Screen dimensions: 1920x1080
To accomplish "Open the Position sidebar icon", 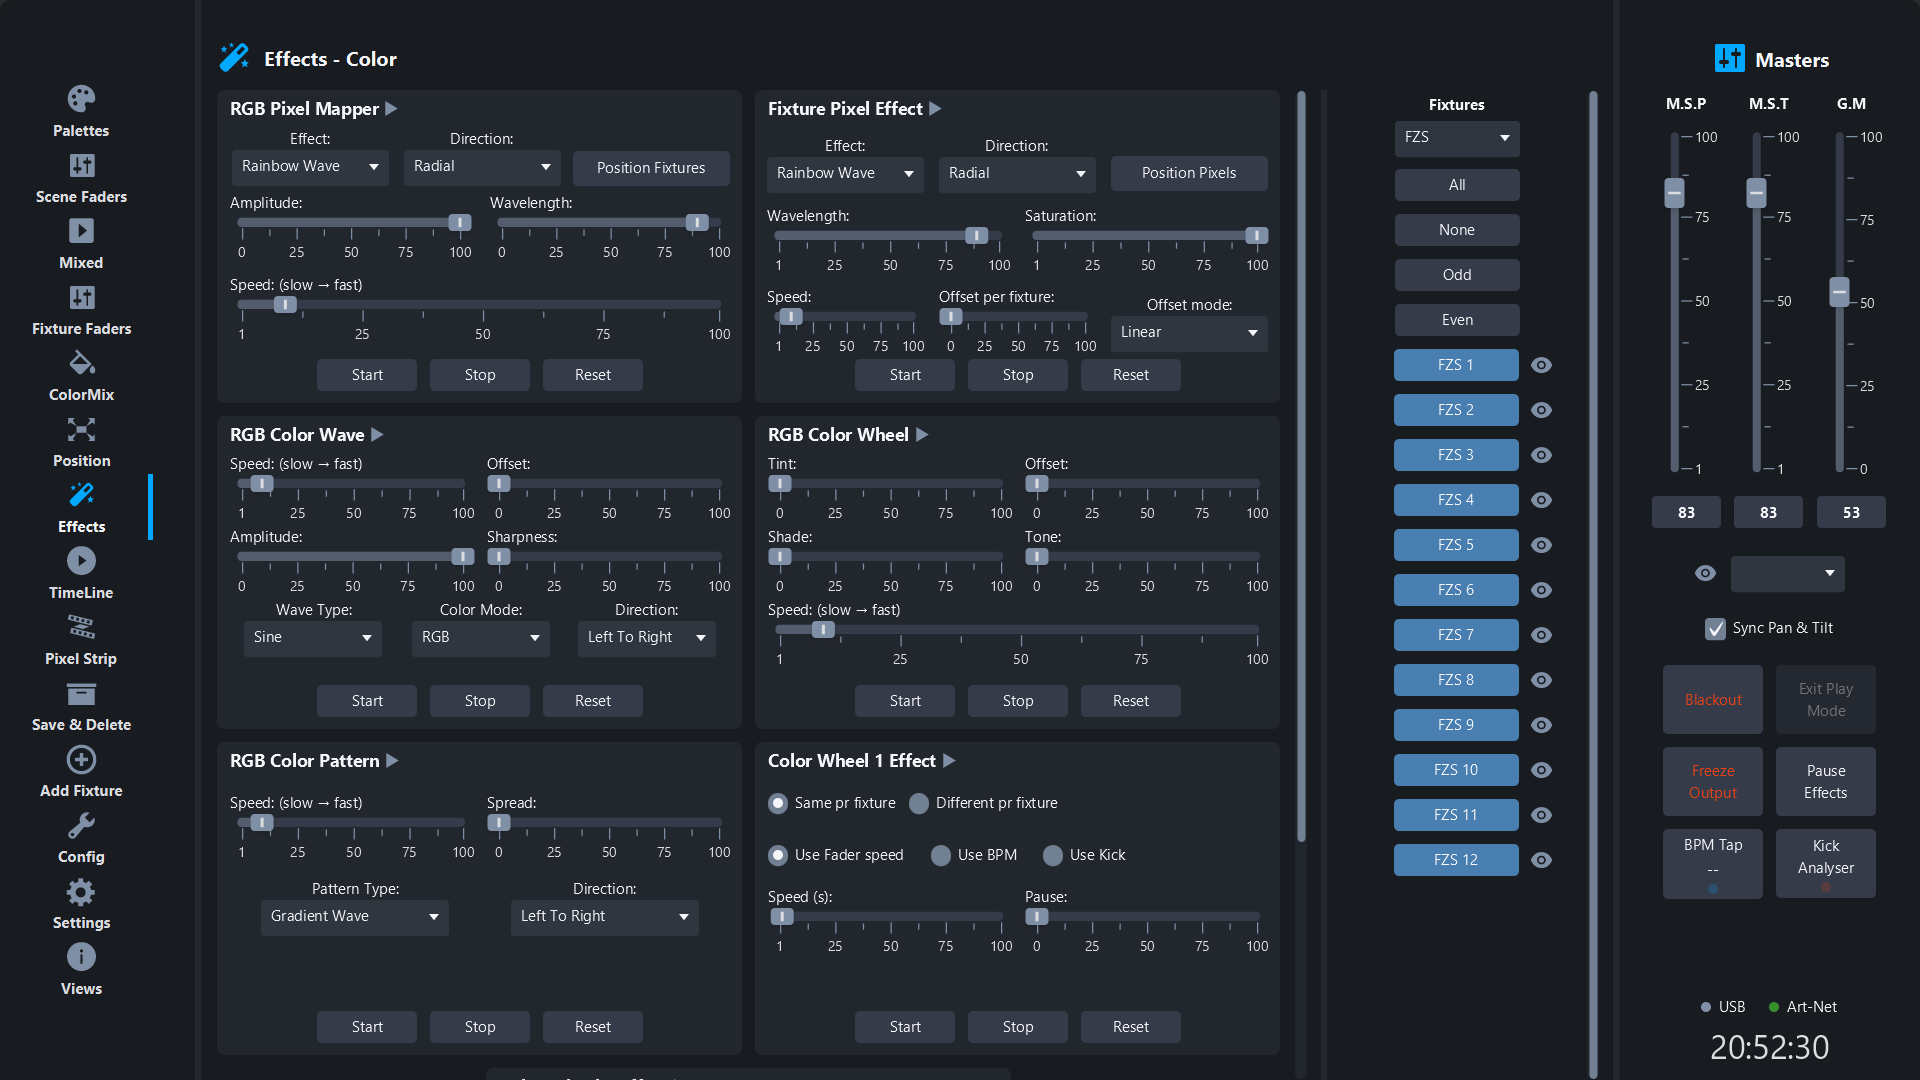I will tap(81, 429).
